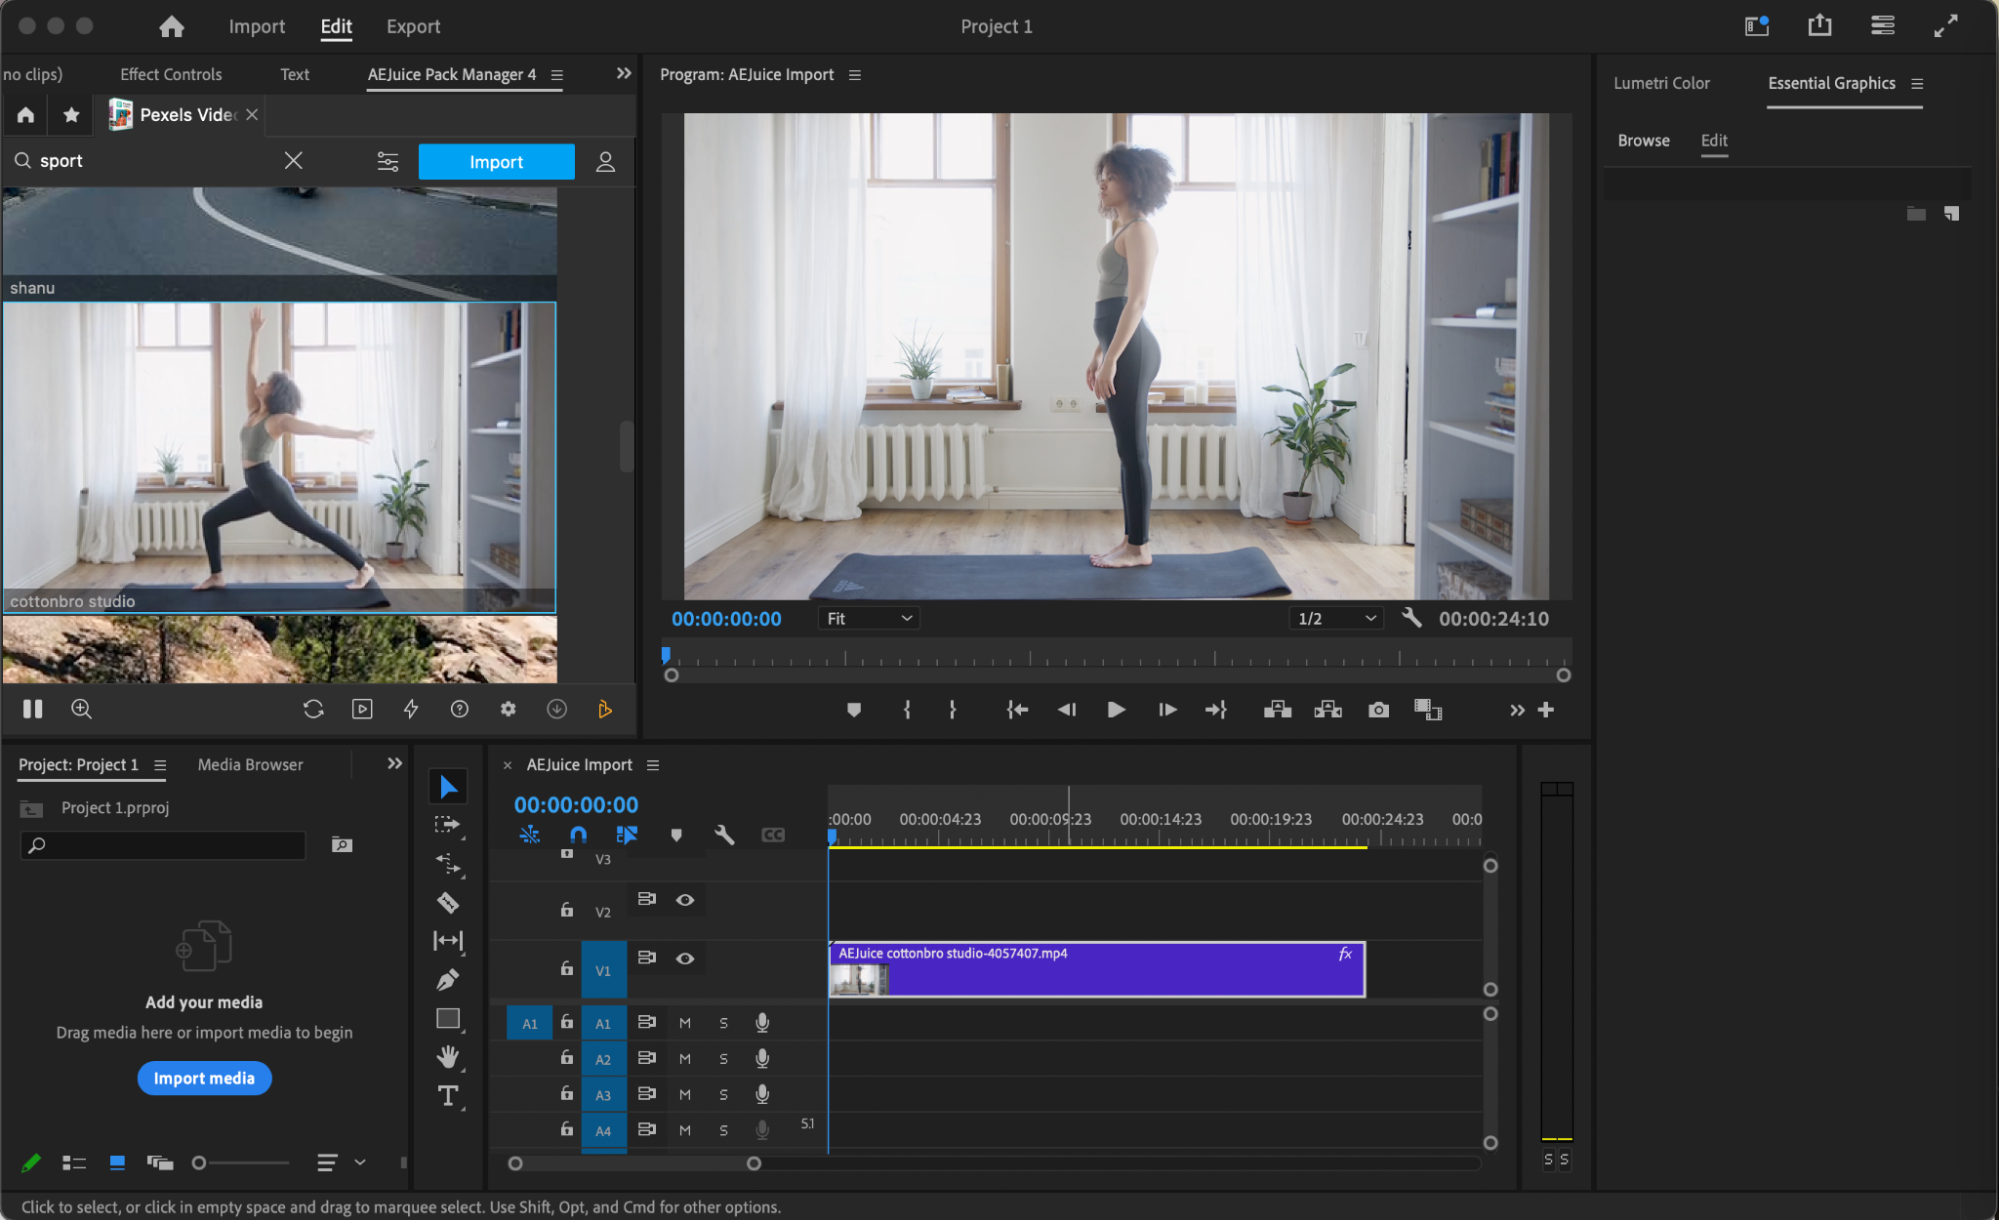Click the Export Frame camera icon

click(x=1378, y=710)
